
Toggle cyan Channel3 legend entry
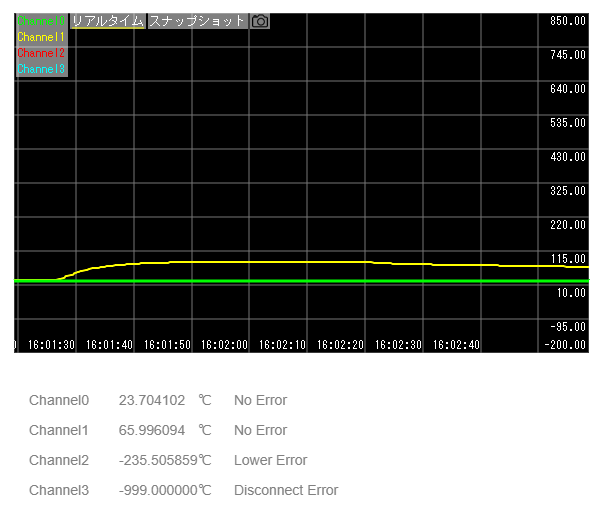click(41, 69)
